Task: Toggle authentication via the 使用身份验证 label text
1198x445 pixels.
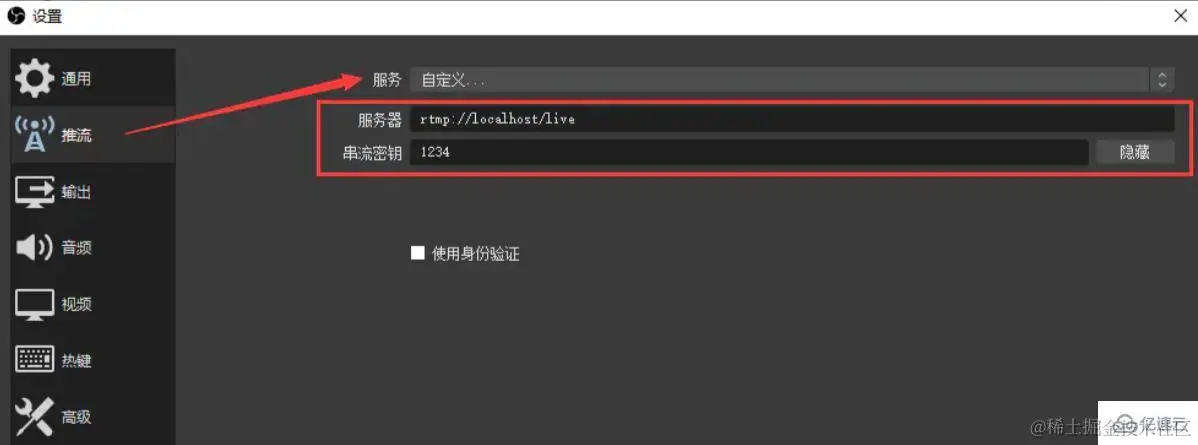Action: (x=476, y=254)
